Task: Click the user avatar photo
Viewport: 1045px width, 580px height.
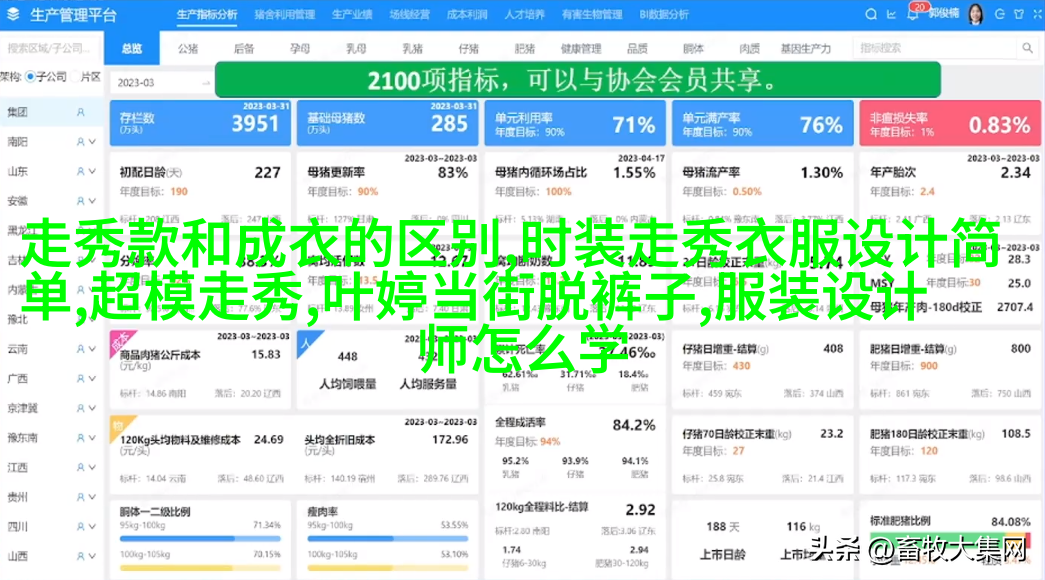Action: [x=975, y=15]
